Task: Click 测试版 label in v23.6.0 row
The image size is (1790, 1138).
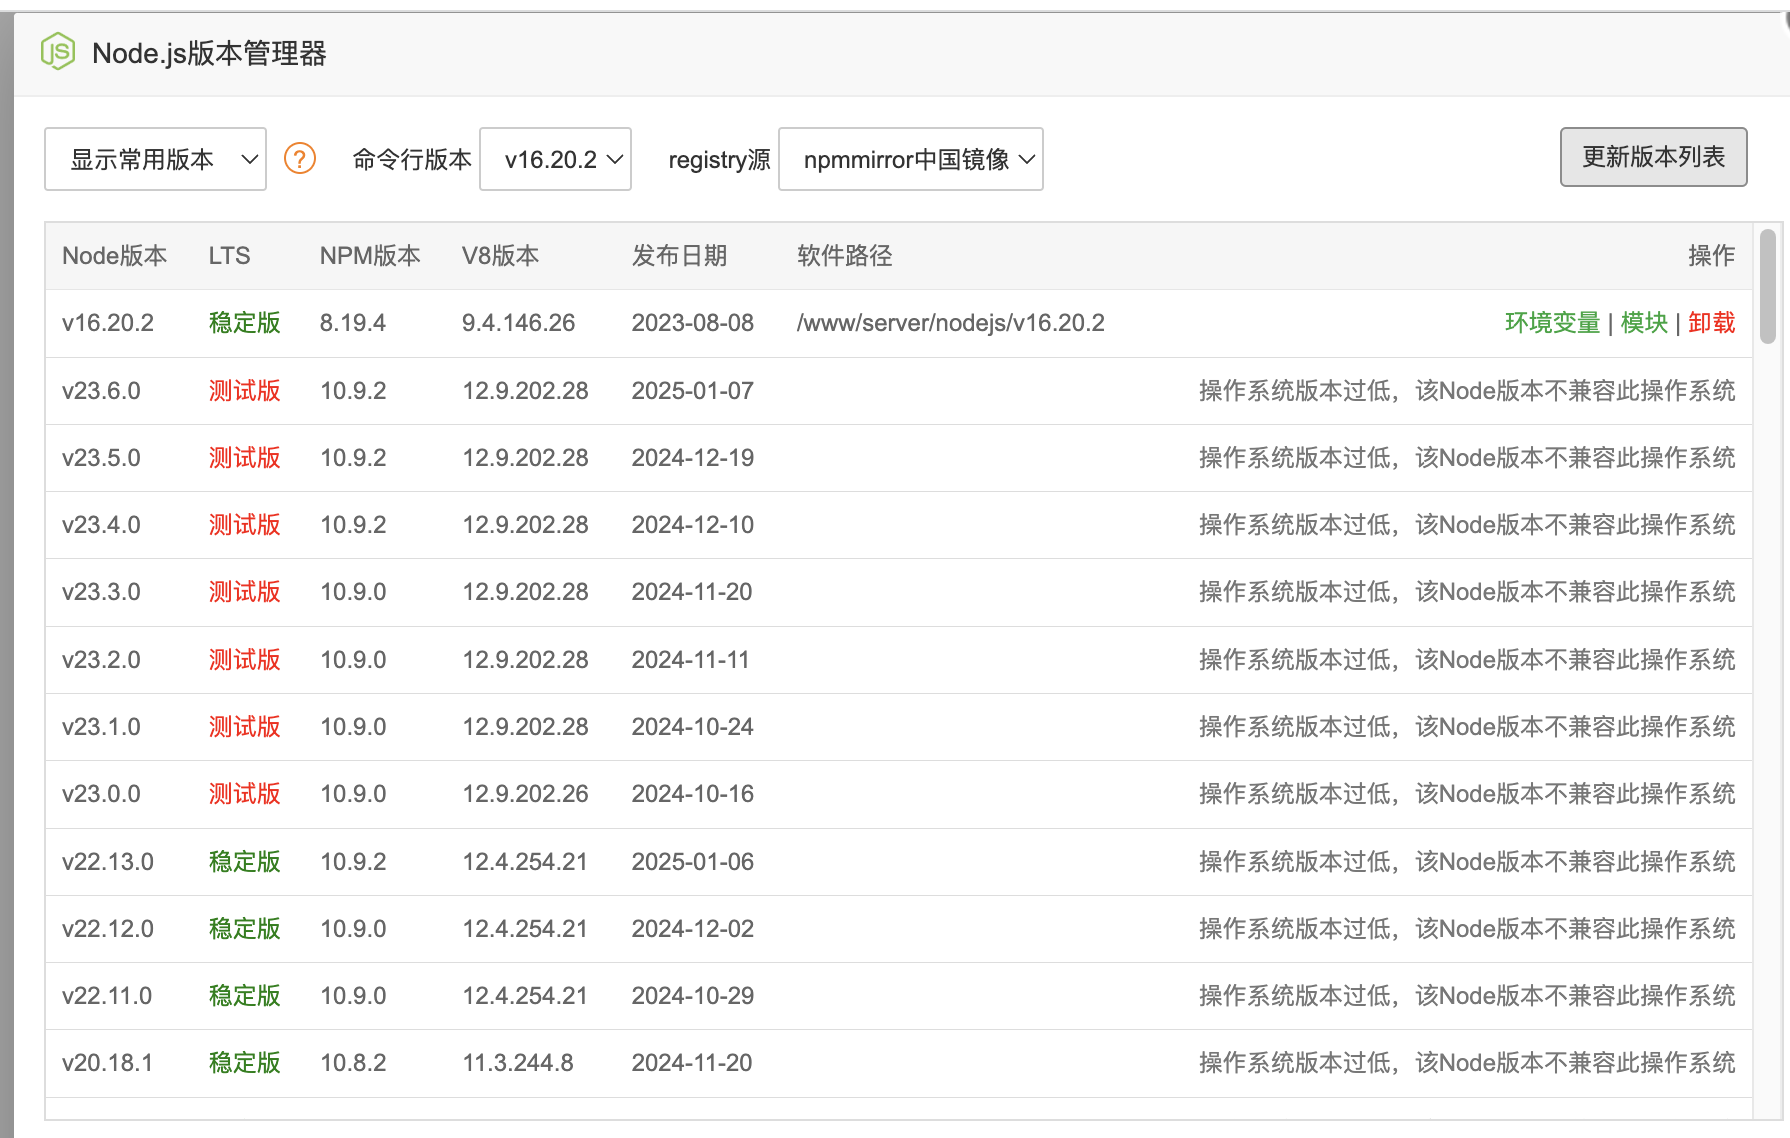Action: tap(244, 391)
